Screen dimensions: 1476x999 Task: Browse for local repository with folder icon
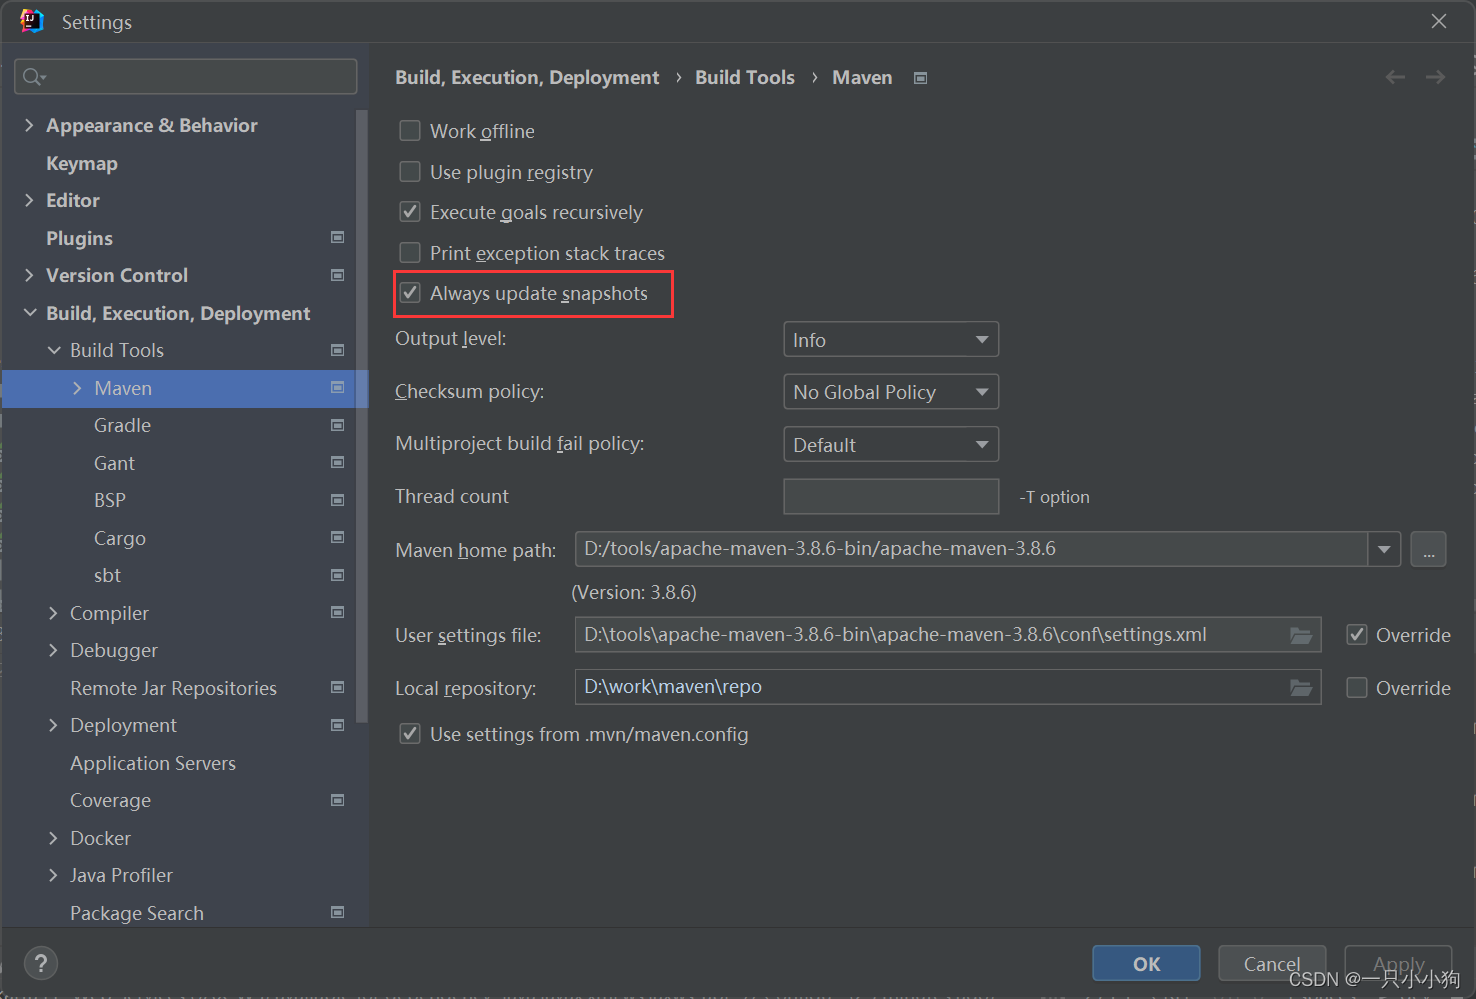coord(1300,687)
